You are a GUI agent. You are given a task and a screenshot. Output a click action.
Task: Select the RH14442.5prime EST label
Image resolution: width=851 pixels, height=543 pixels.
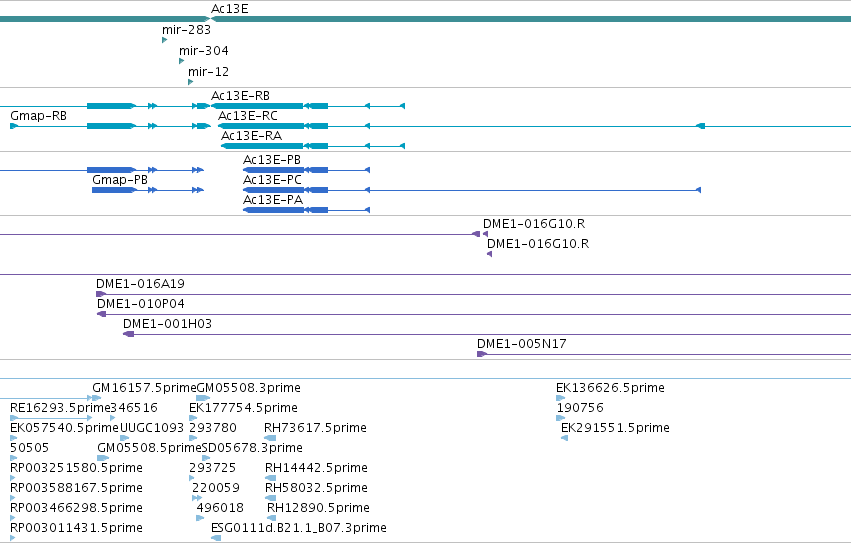click(316, 468)
